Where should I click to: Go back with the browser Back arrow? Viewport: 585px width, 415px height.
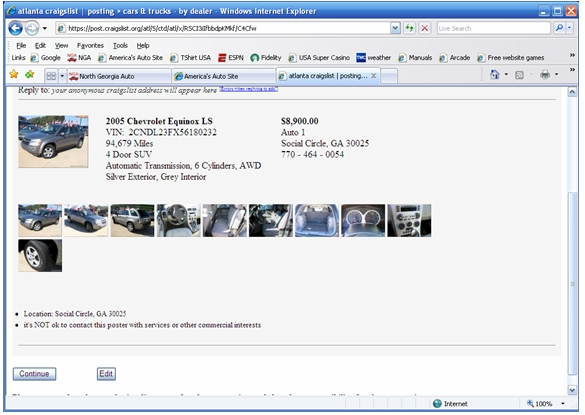16,28
